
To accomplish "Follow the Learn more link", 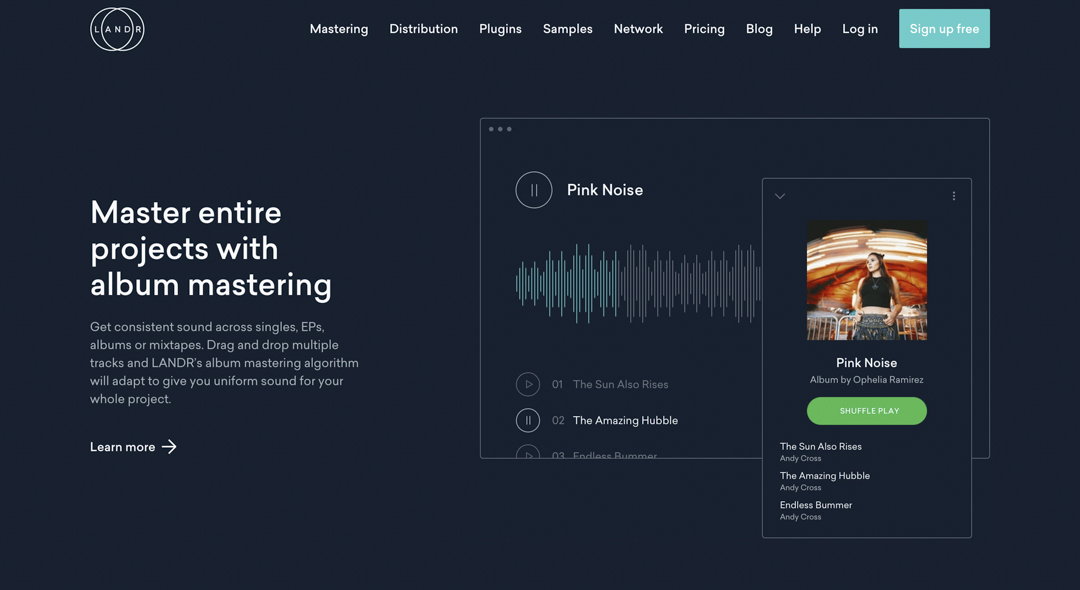I will pos(133,447).
